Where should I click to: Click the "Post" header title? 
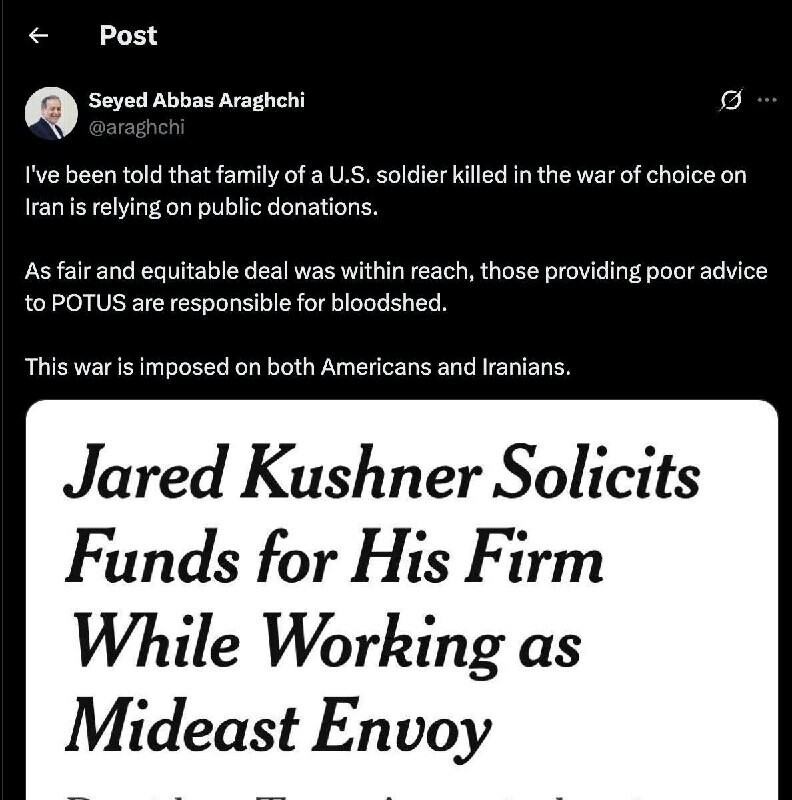point(128,36)
